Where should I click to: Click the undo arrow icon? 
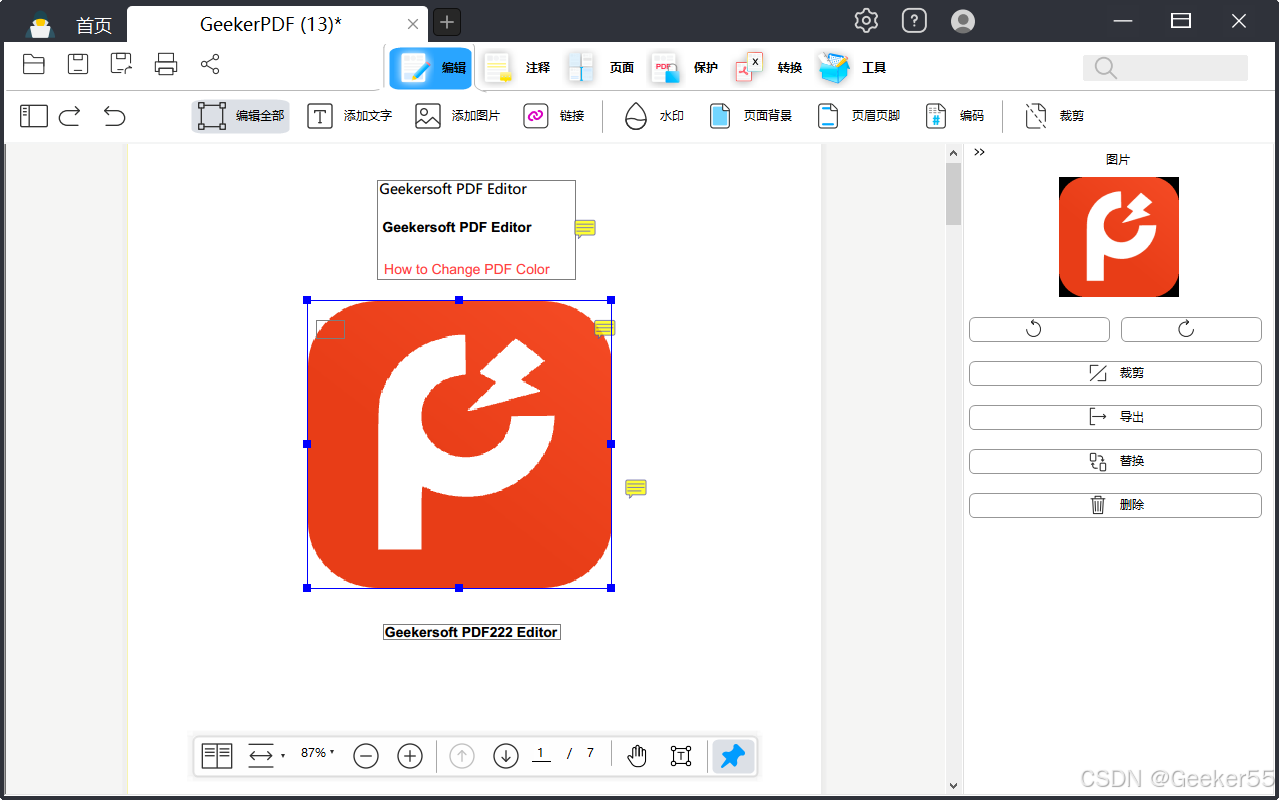(114, 116)
